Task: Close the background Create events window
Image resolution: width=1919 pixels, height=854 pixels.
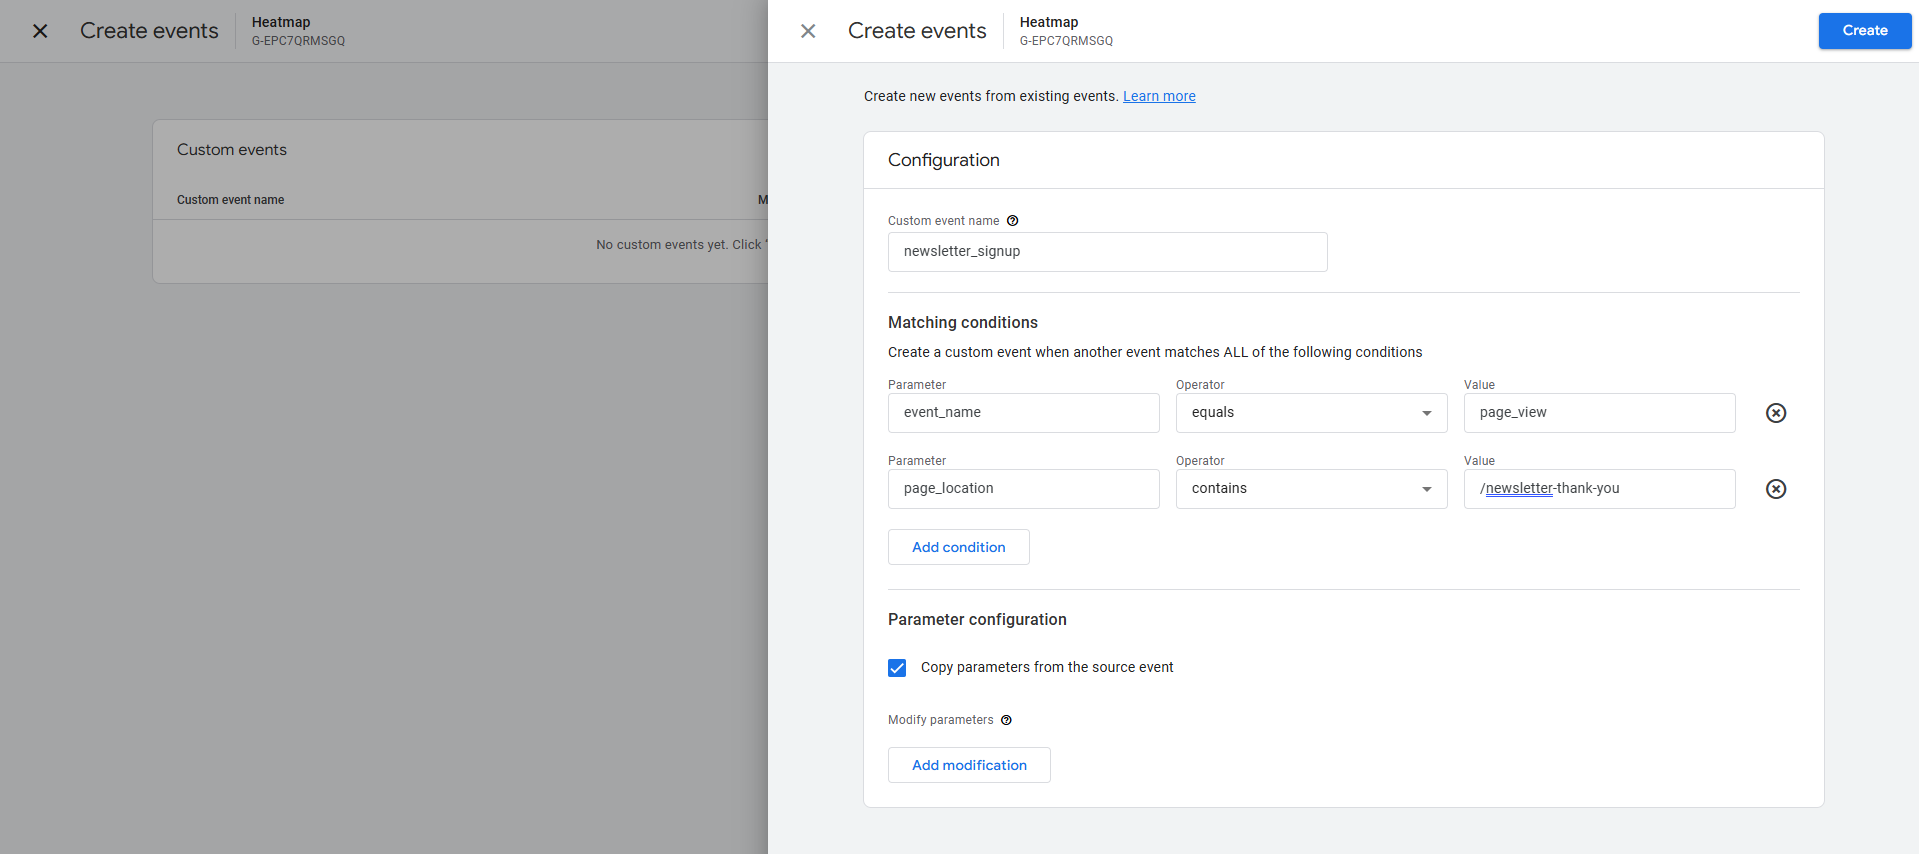Action: pyautogui.click(x=40, y=31)
